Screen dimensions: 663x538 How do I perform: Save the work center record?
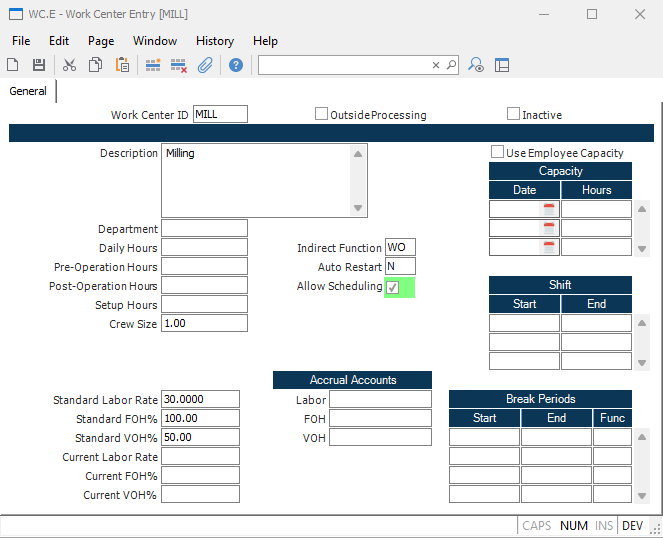pos(39,65)
